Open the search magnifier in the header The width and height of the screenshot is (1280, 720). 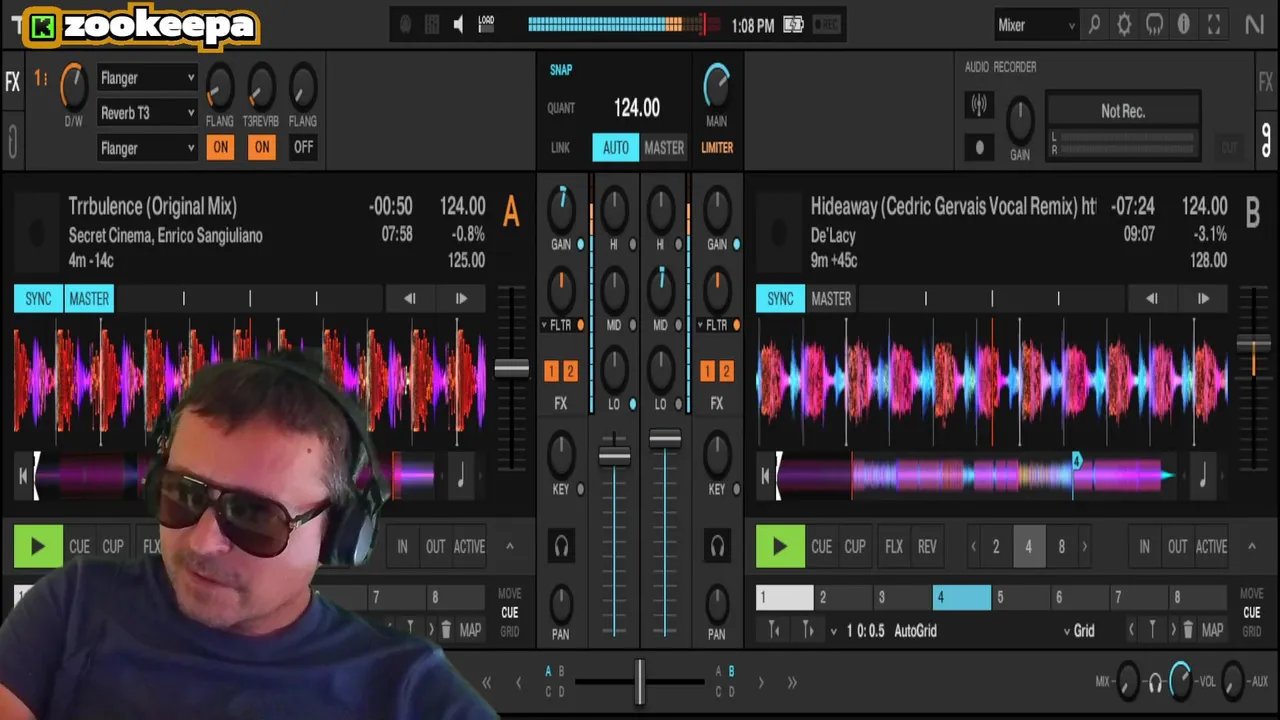click(x=1094, y=25)
